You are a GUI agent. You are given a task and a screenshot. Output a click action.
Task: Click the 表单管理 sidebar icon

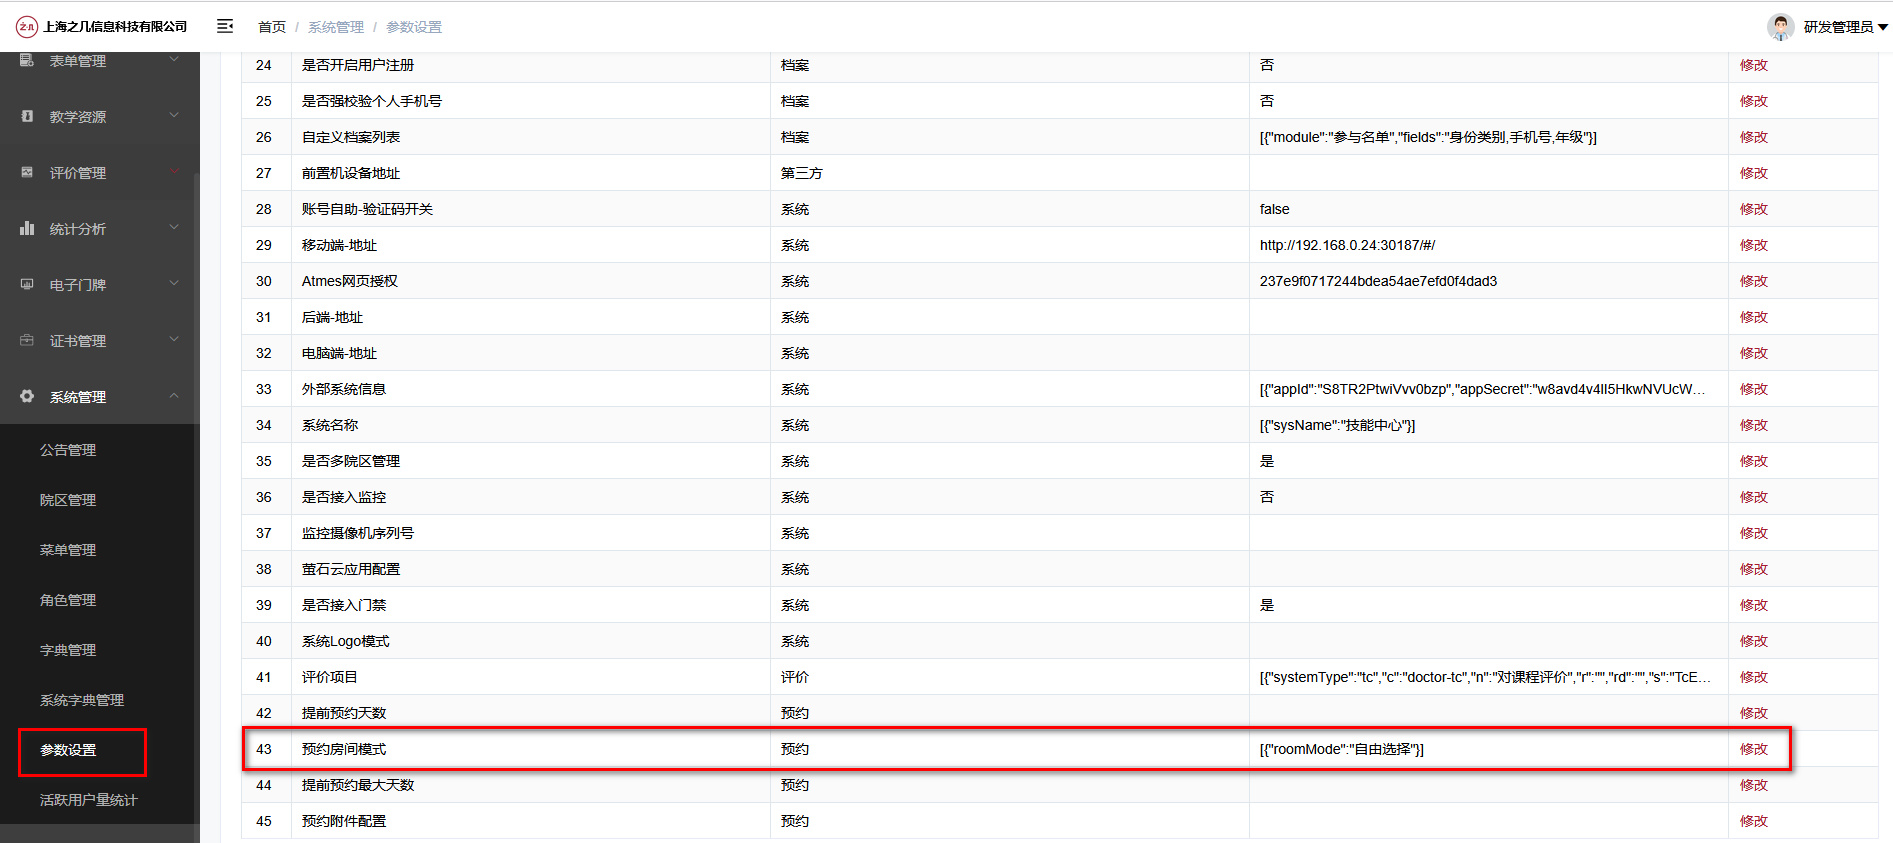(x=27, y=61)
